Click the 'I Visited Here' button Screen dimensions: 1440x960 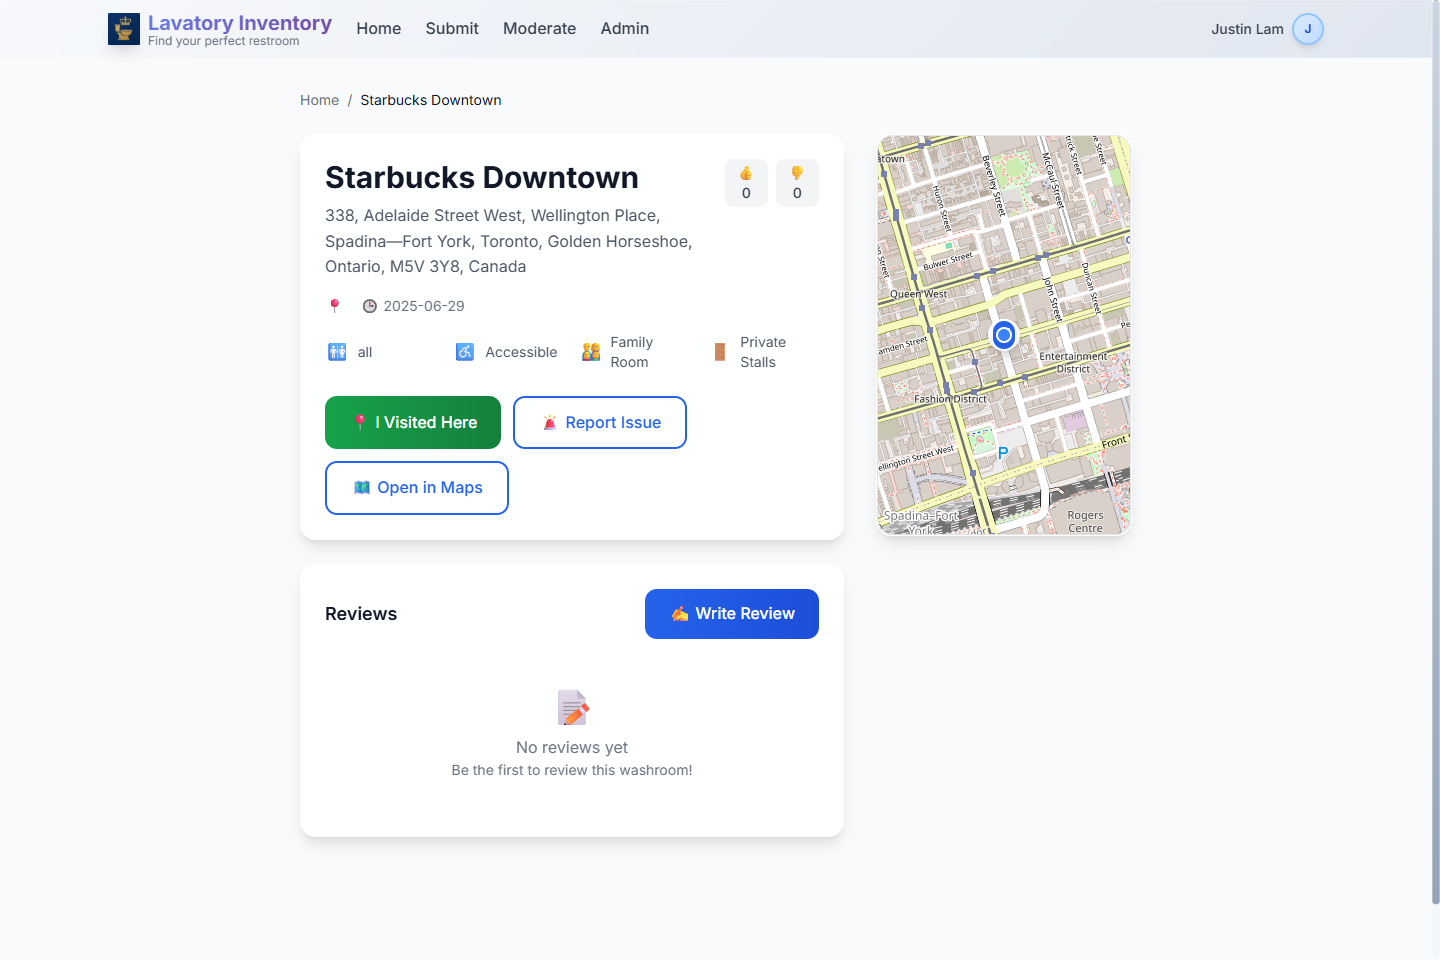coord(413,422)
